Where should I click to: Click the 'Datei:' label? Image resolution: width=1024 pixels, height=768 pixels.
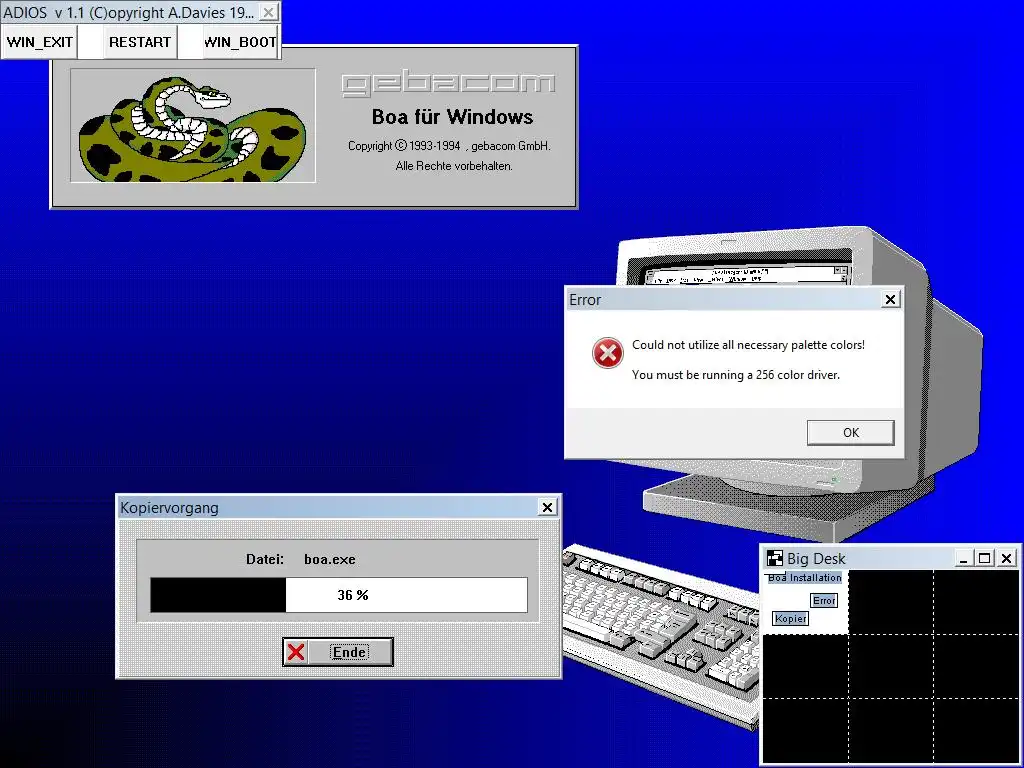pyautogui.click(x=264, y=560)
